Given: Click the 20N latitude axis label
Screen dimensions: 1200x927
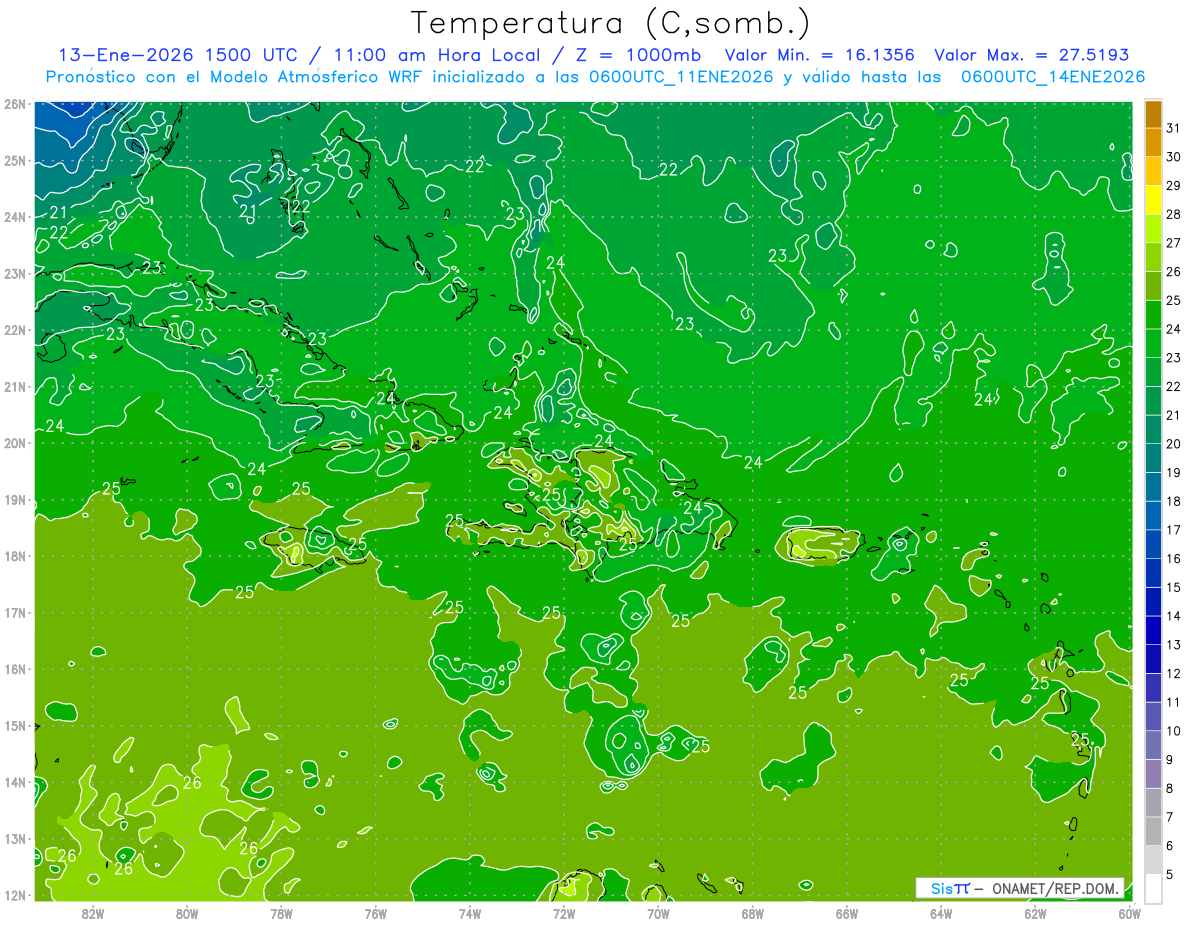Looking at the screenshot, I should coord(14,443).
